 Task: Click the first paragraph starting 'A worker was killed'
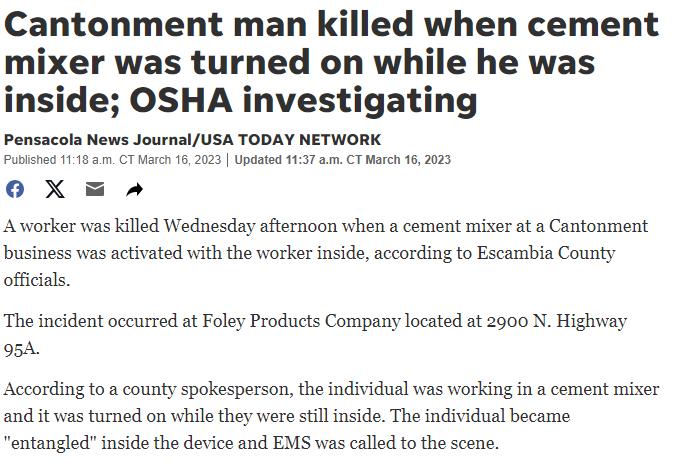click(x=326, y=253)
